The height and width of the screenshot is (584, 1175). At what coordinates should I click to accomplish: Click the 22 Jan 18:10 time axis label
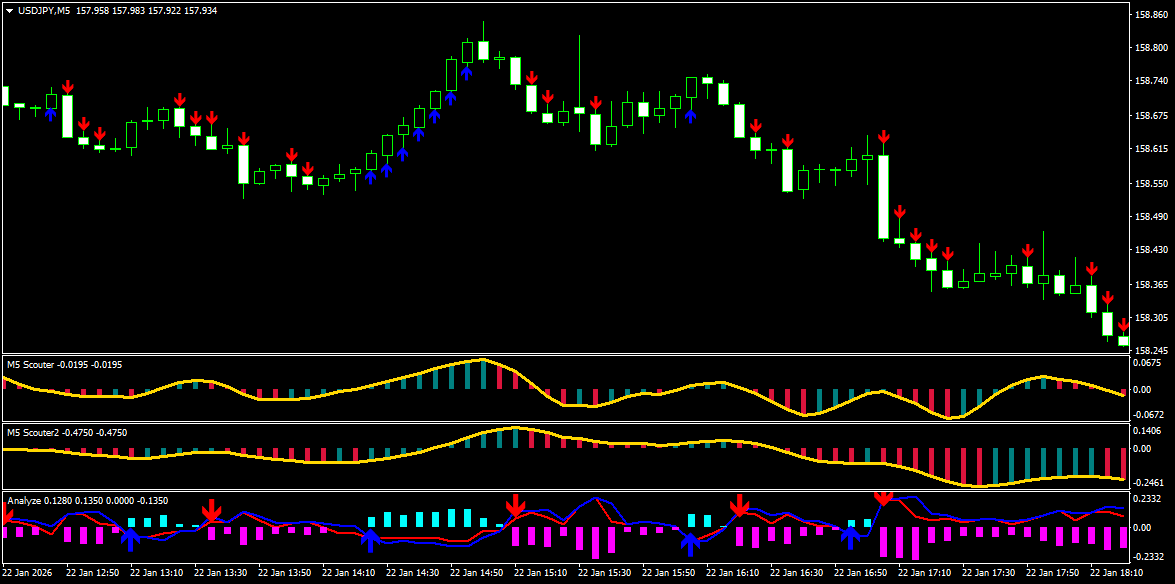click(1117, 573)
